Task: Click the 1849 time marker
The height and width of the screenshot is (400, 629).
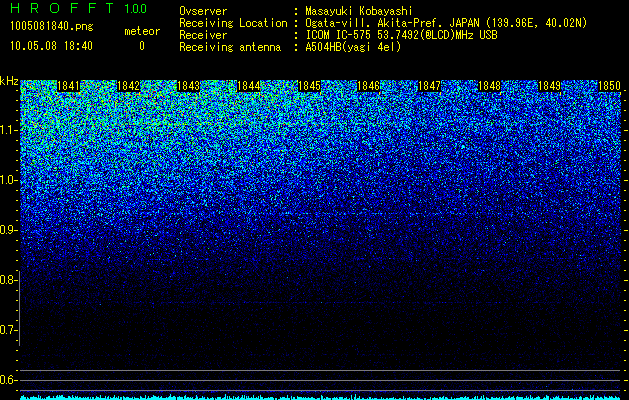Action: point(549,86)
